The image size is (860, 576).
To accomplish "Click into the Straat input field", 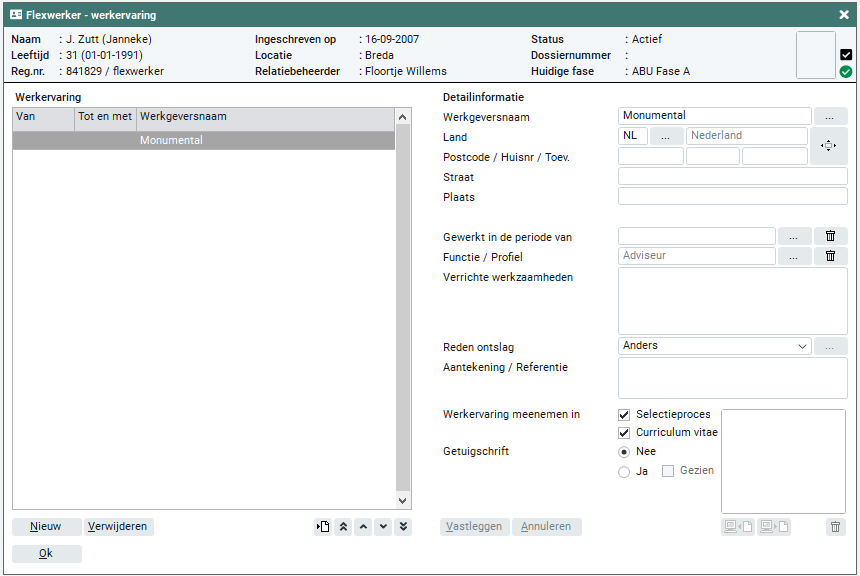I will (x=732, y=177).
